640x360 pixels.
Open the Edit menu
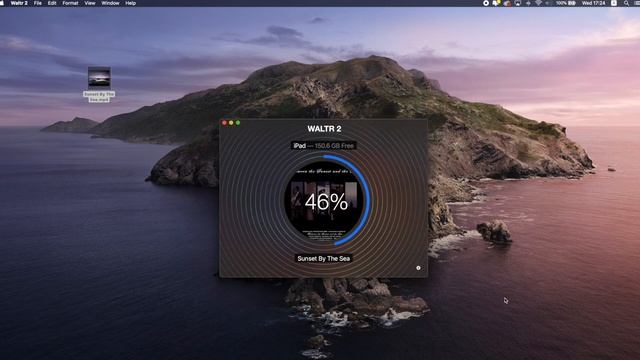click(52, 3)
